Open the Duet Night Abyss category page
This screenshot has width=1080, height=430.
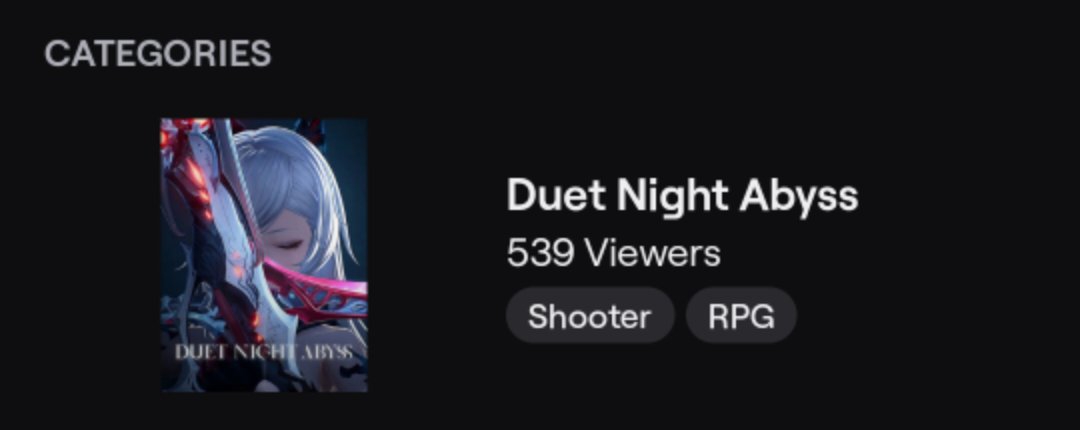[x=682, y=196]
